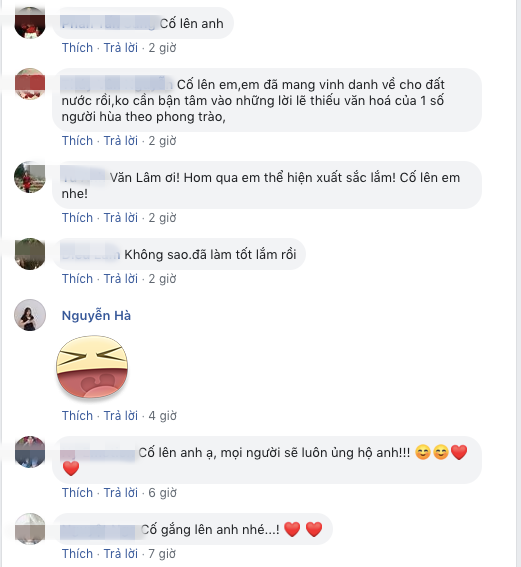The width and height of the screenshot is (521, 567).
Task: Click the avatar beside the "Cố lên anh" comment
Action: (30, 22)
